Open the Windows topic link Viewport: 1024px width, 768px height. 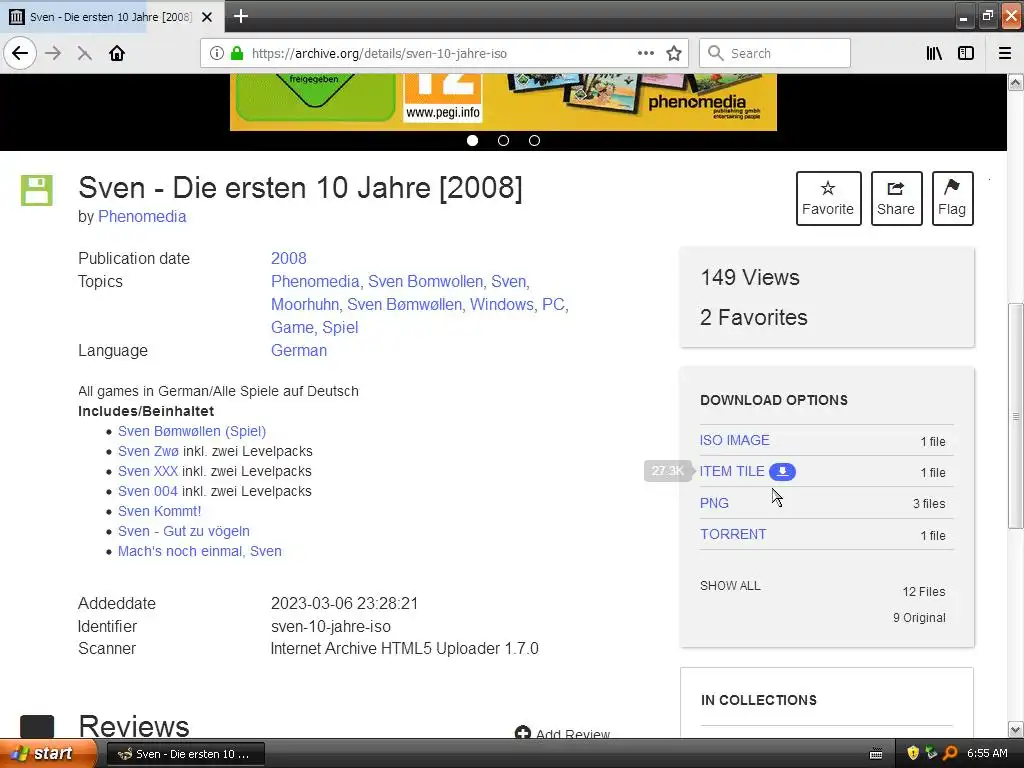(x=502, y=304)
